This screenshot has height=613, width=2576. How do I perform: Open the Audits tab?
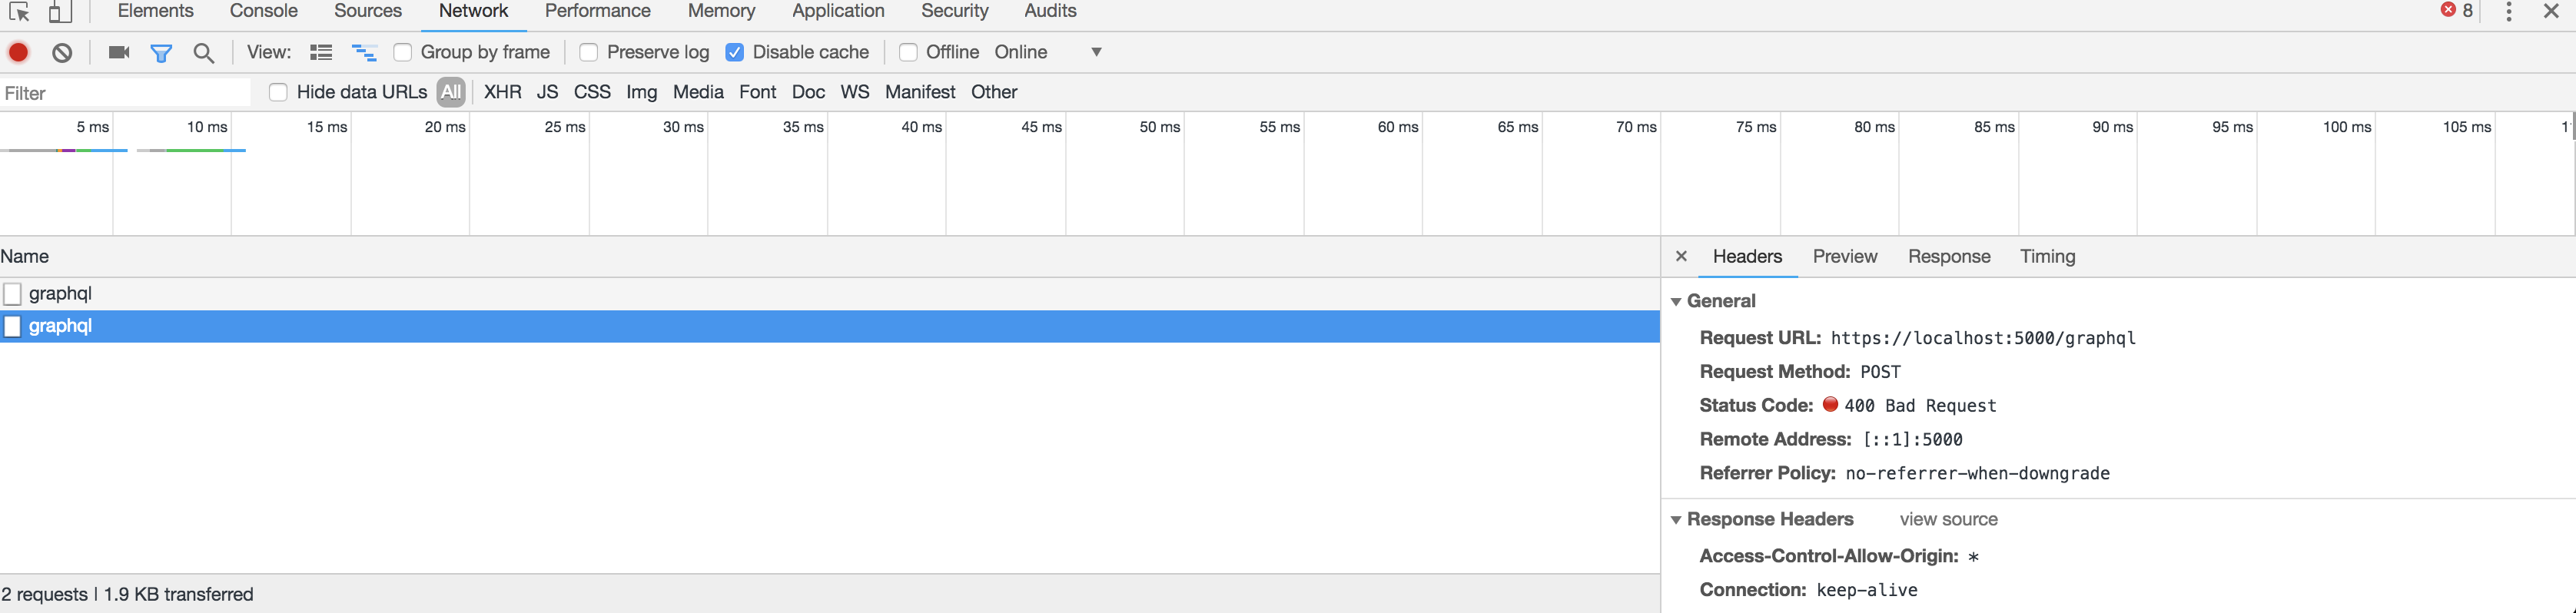[x=1050, y=12]
